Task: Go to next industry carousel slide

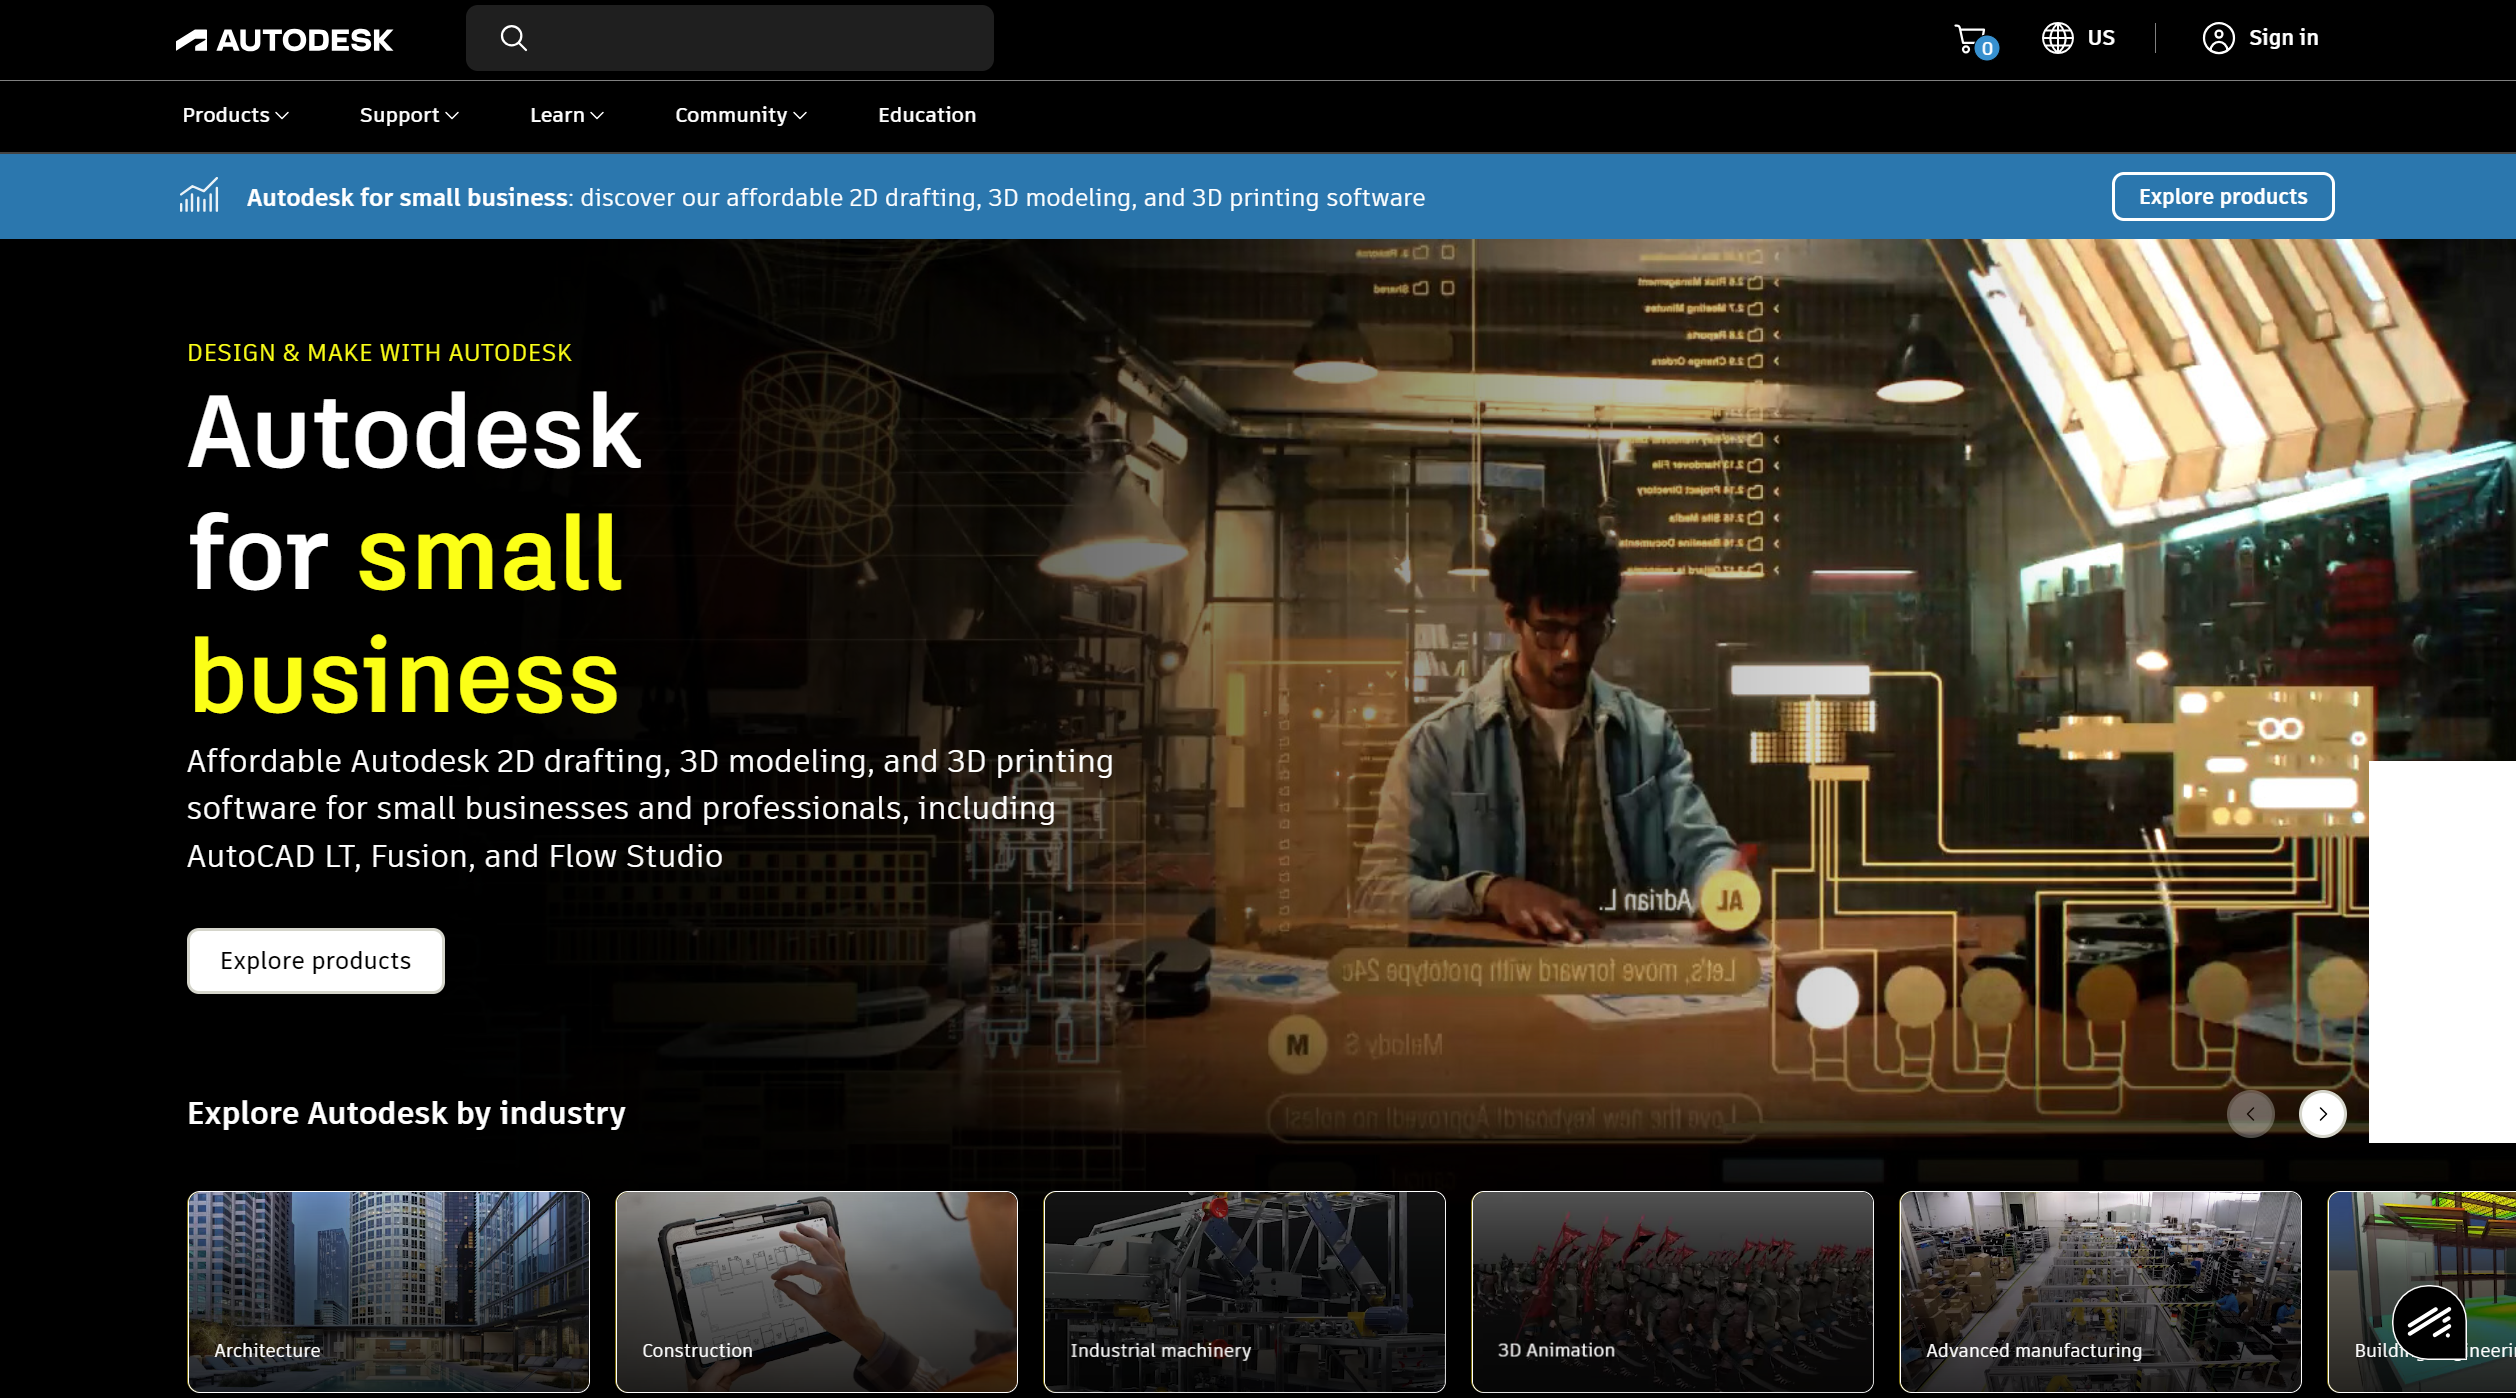Action: pyautogui.click(x=2322, y=1113)
